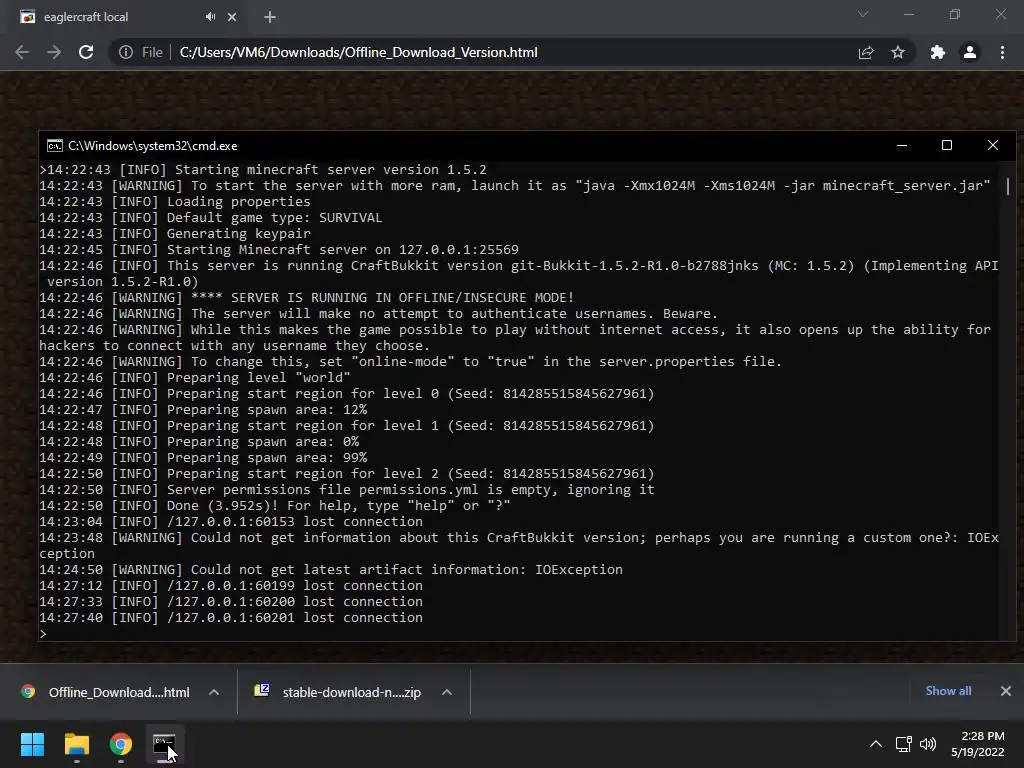Open network status tray icon
Viewport: 1024px width, 768px height.
[904, 744]
